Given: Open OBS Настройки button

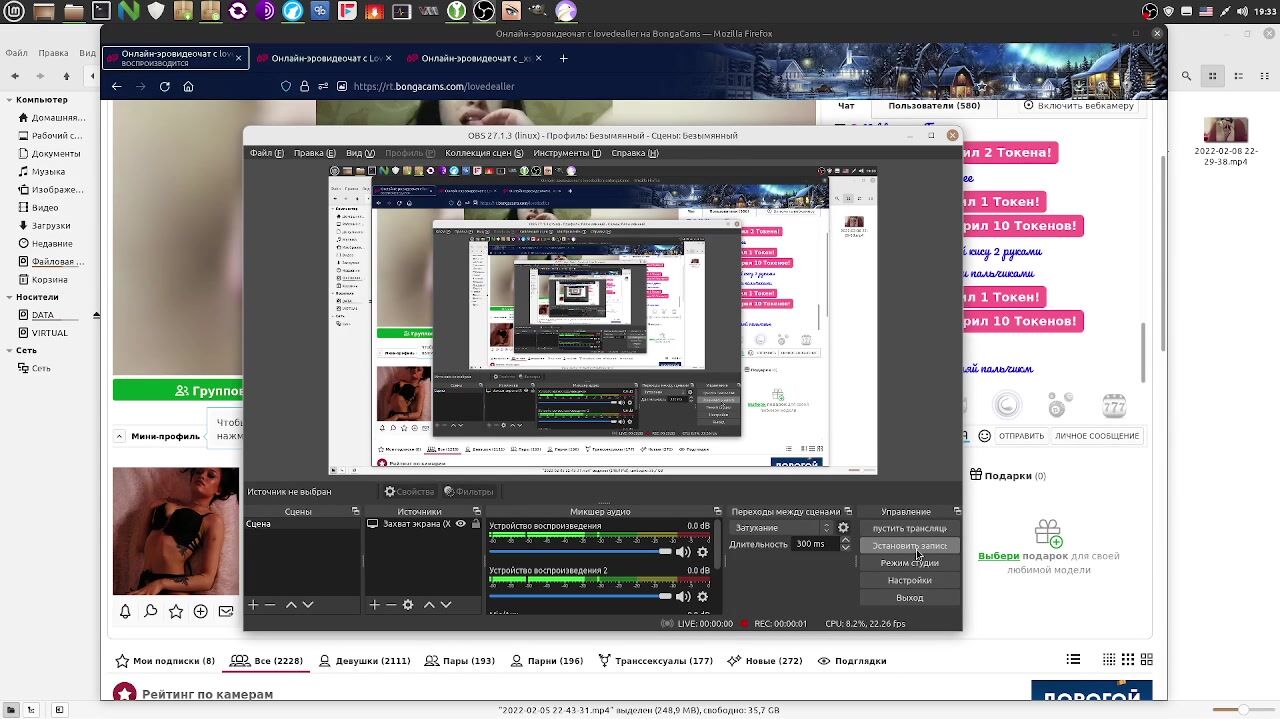Looking at the screenshot, I should point(909,580).
